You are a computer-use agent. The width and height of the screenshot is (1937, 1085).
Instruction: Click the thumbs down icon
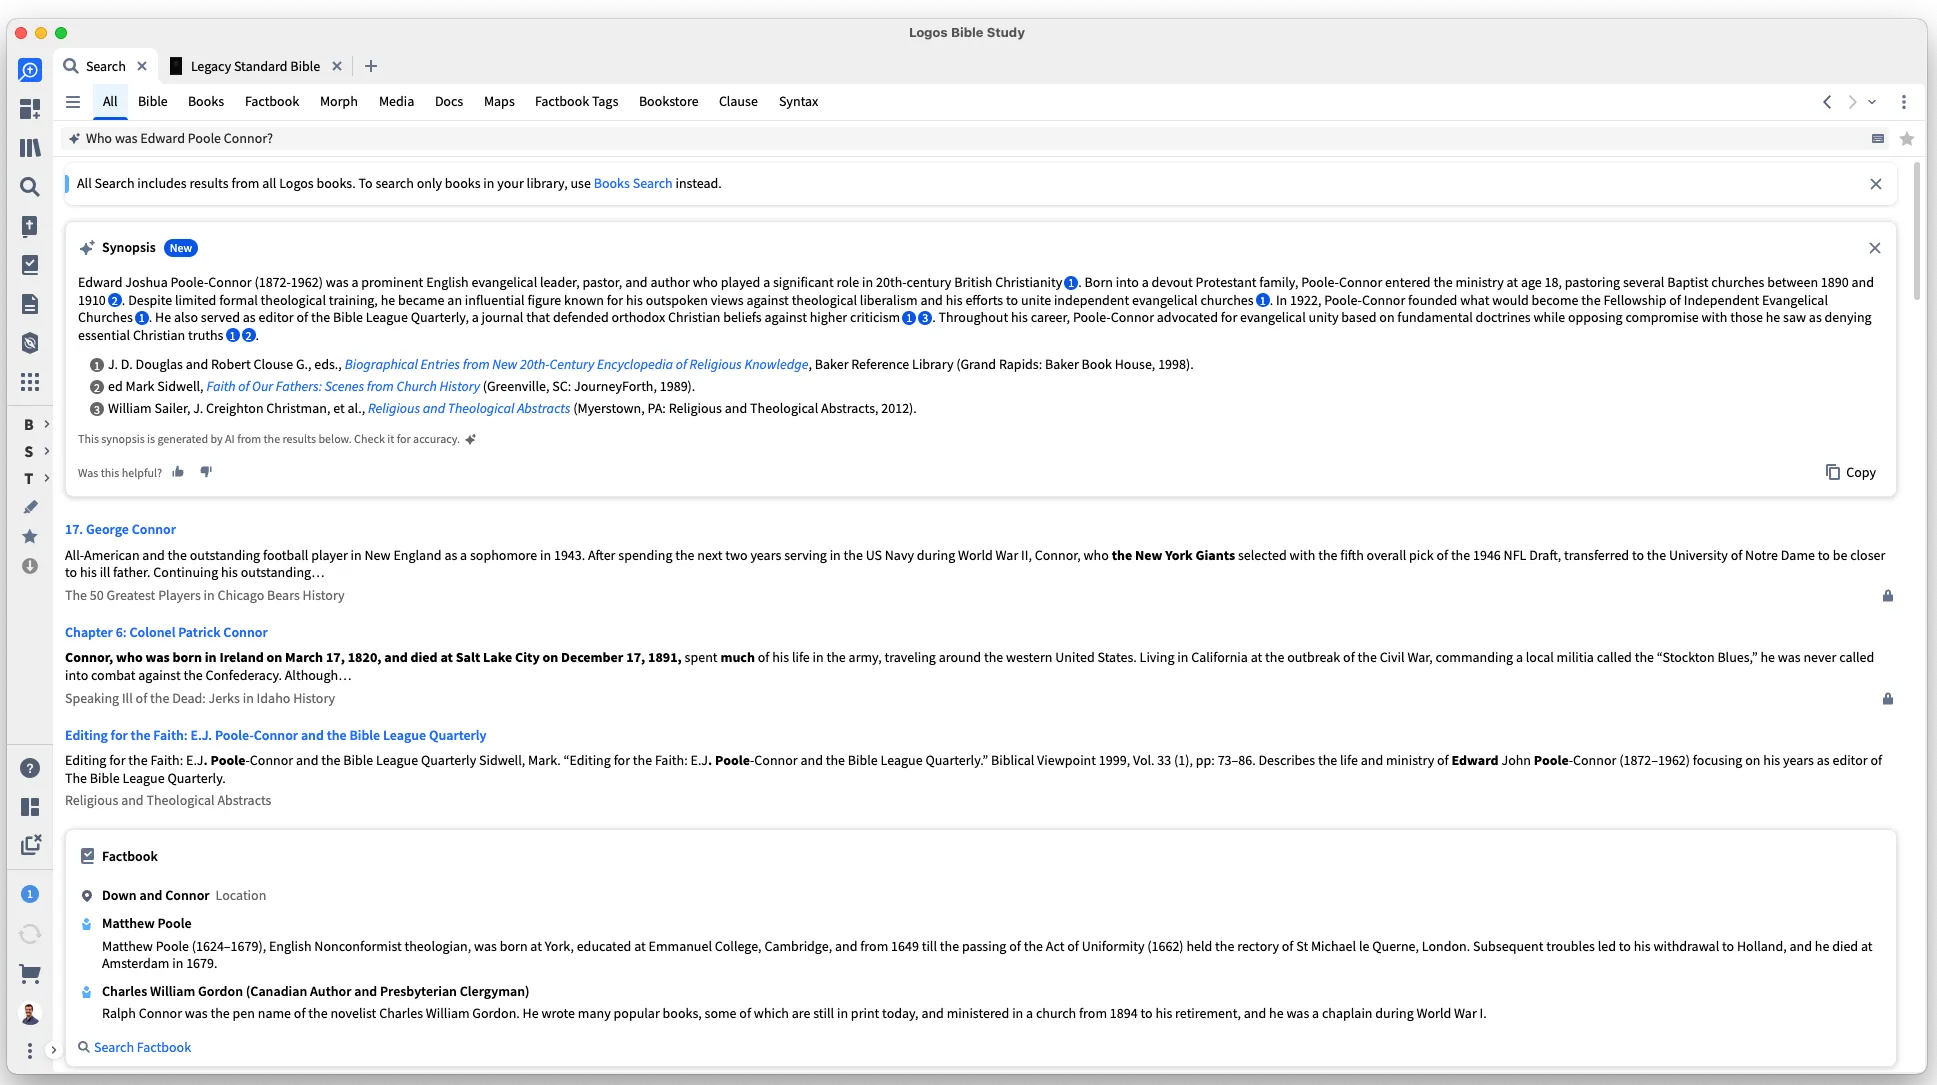click(206, 472)
